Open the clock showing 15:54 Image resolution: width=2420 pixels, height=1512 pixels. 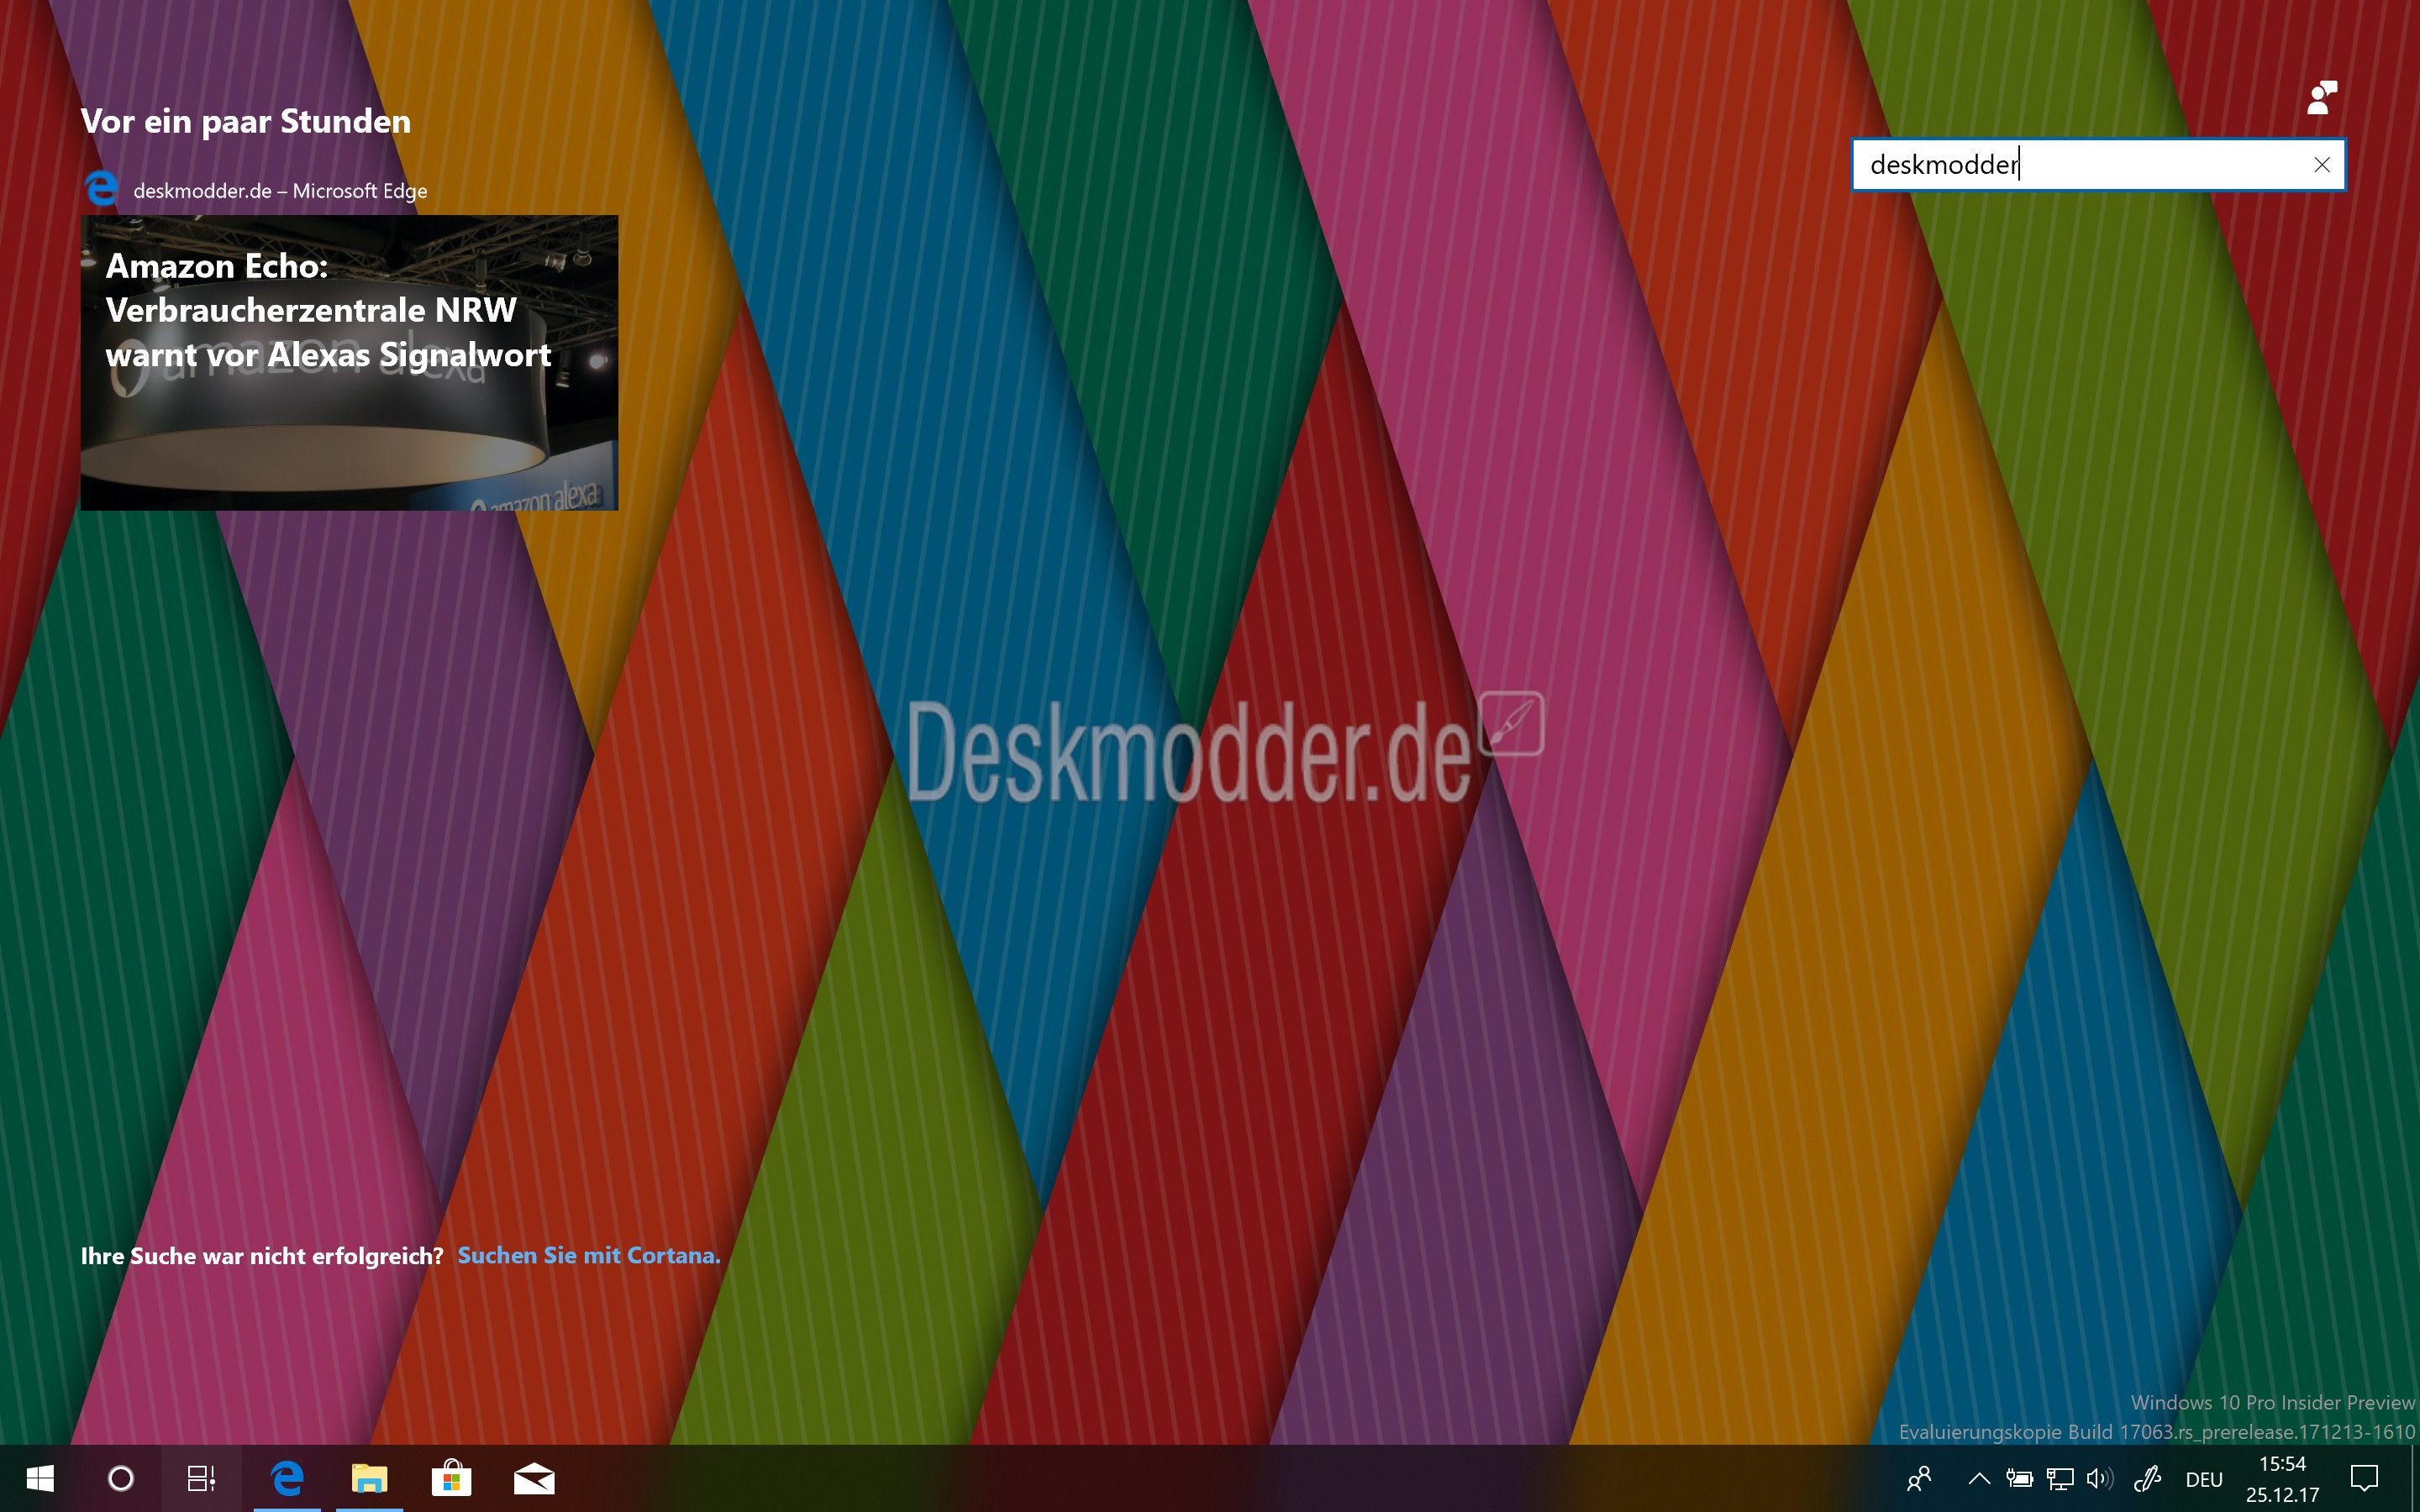[x=2282, y=1480]
